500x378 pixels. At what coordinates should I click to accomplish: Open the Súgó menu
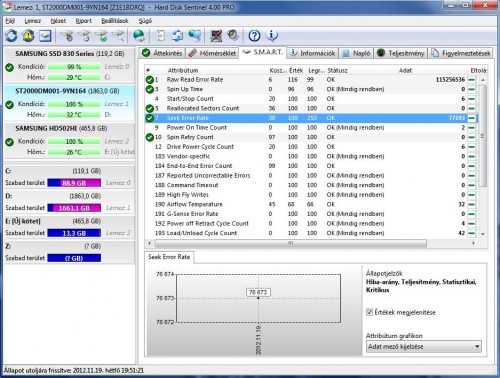pyautogui.click(x=145, y=21)
